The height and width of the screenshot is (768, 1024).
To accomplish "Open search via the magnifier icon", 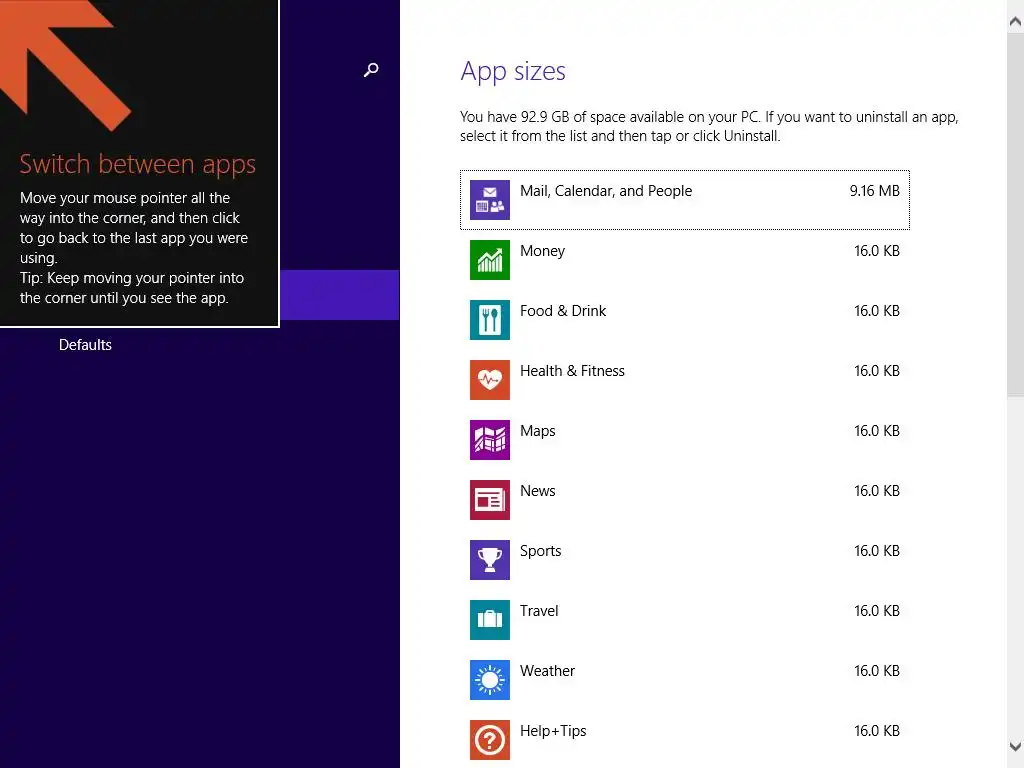I will click(x=371, y=70).
